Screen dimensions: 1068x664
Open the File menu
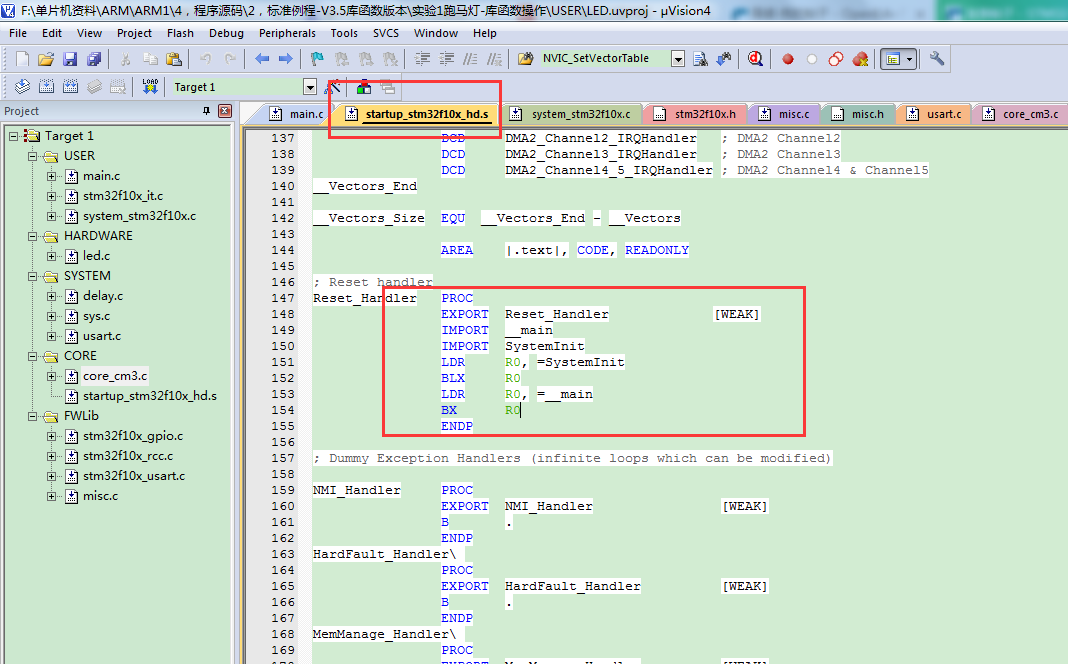[x=18, y=33]
